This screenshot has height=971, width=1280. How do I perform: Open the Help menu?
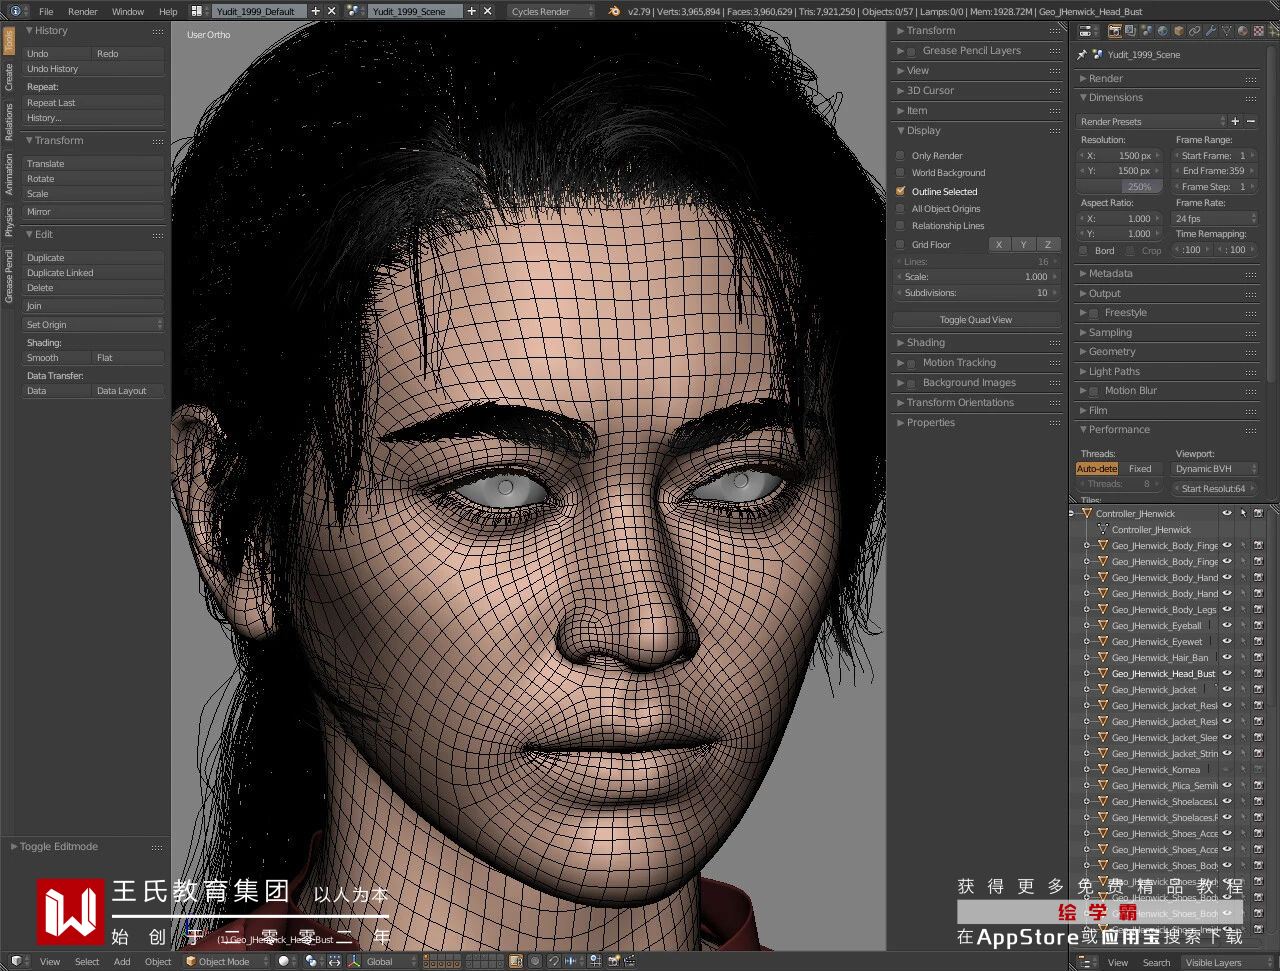(168, 12)
